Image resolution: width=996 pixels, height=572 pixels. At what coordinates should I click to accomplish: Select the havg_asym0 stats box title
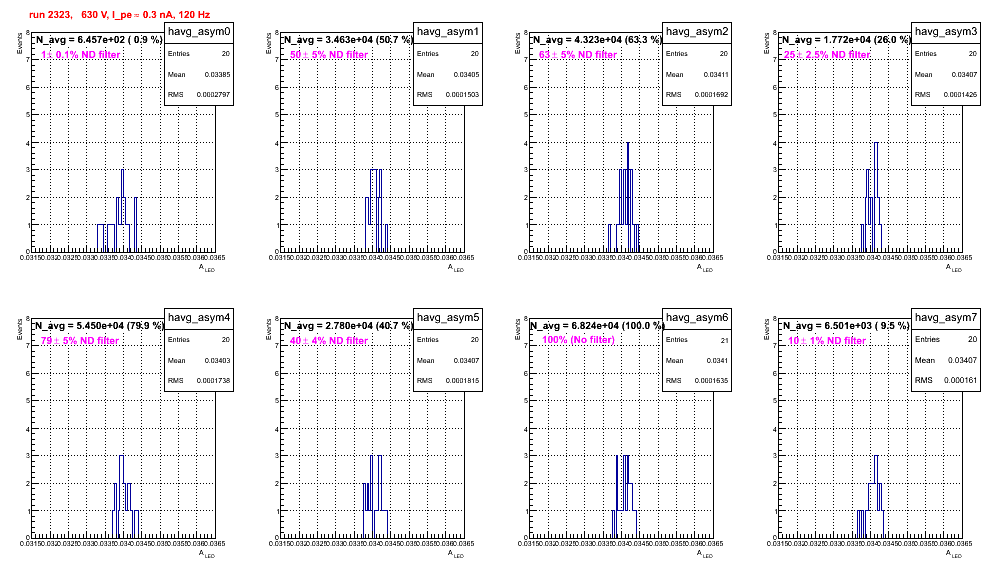(199, 32)
